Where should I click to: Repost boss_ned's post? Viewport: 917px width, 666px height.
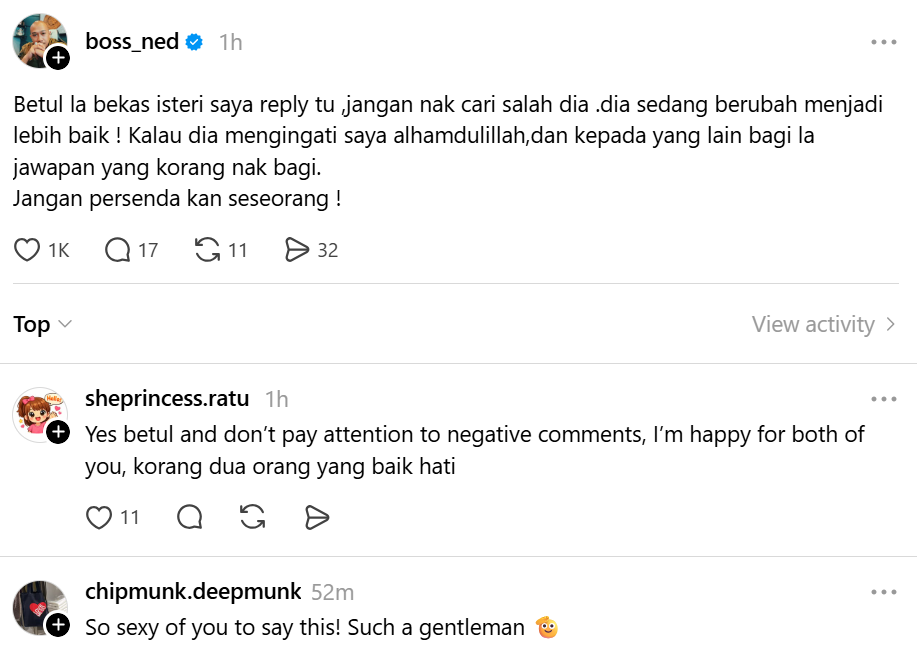point(207,250)
